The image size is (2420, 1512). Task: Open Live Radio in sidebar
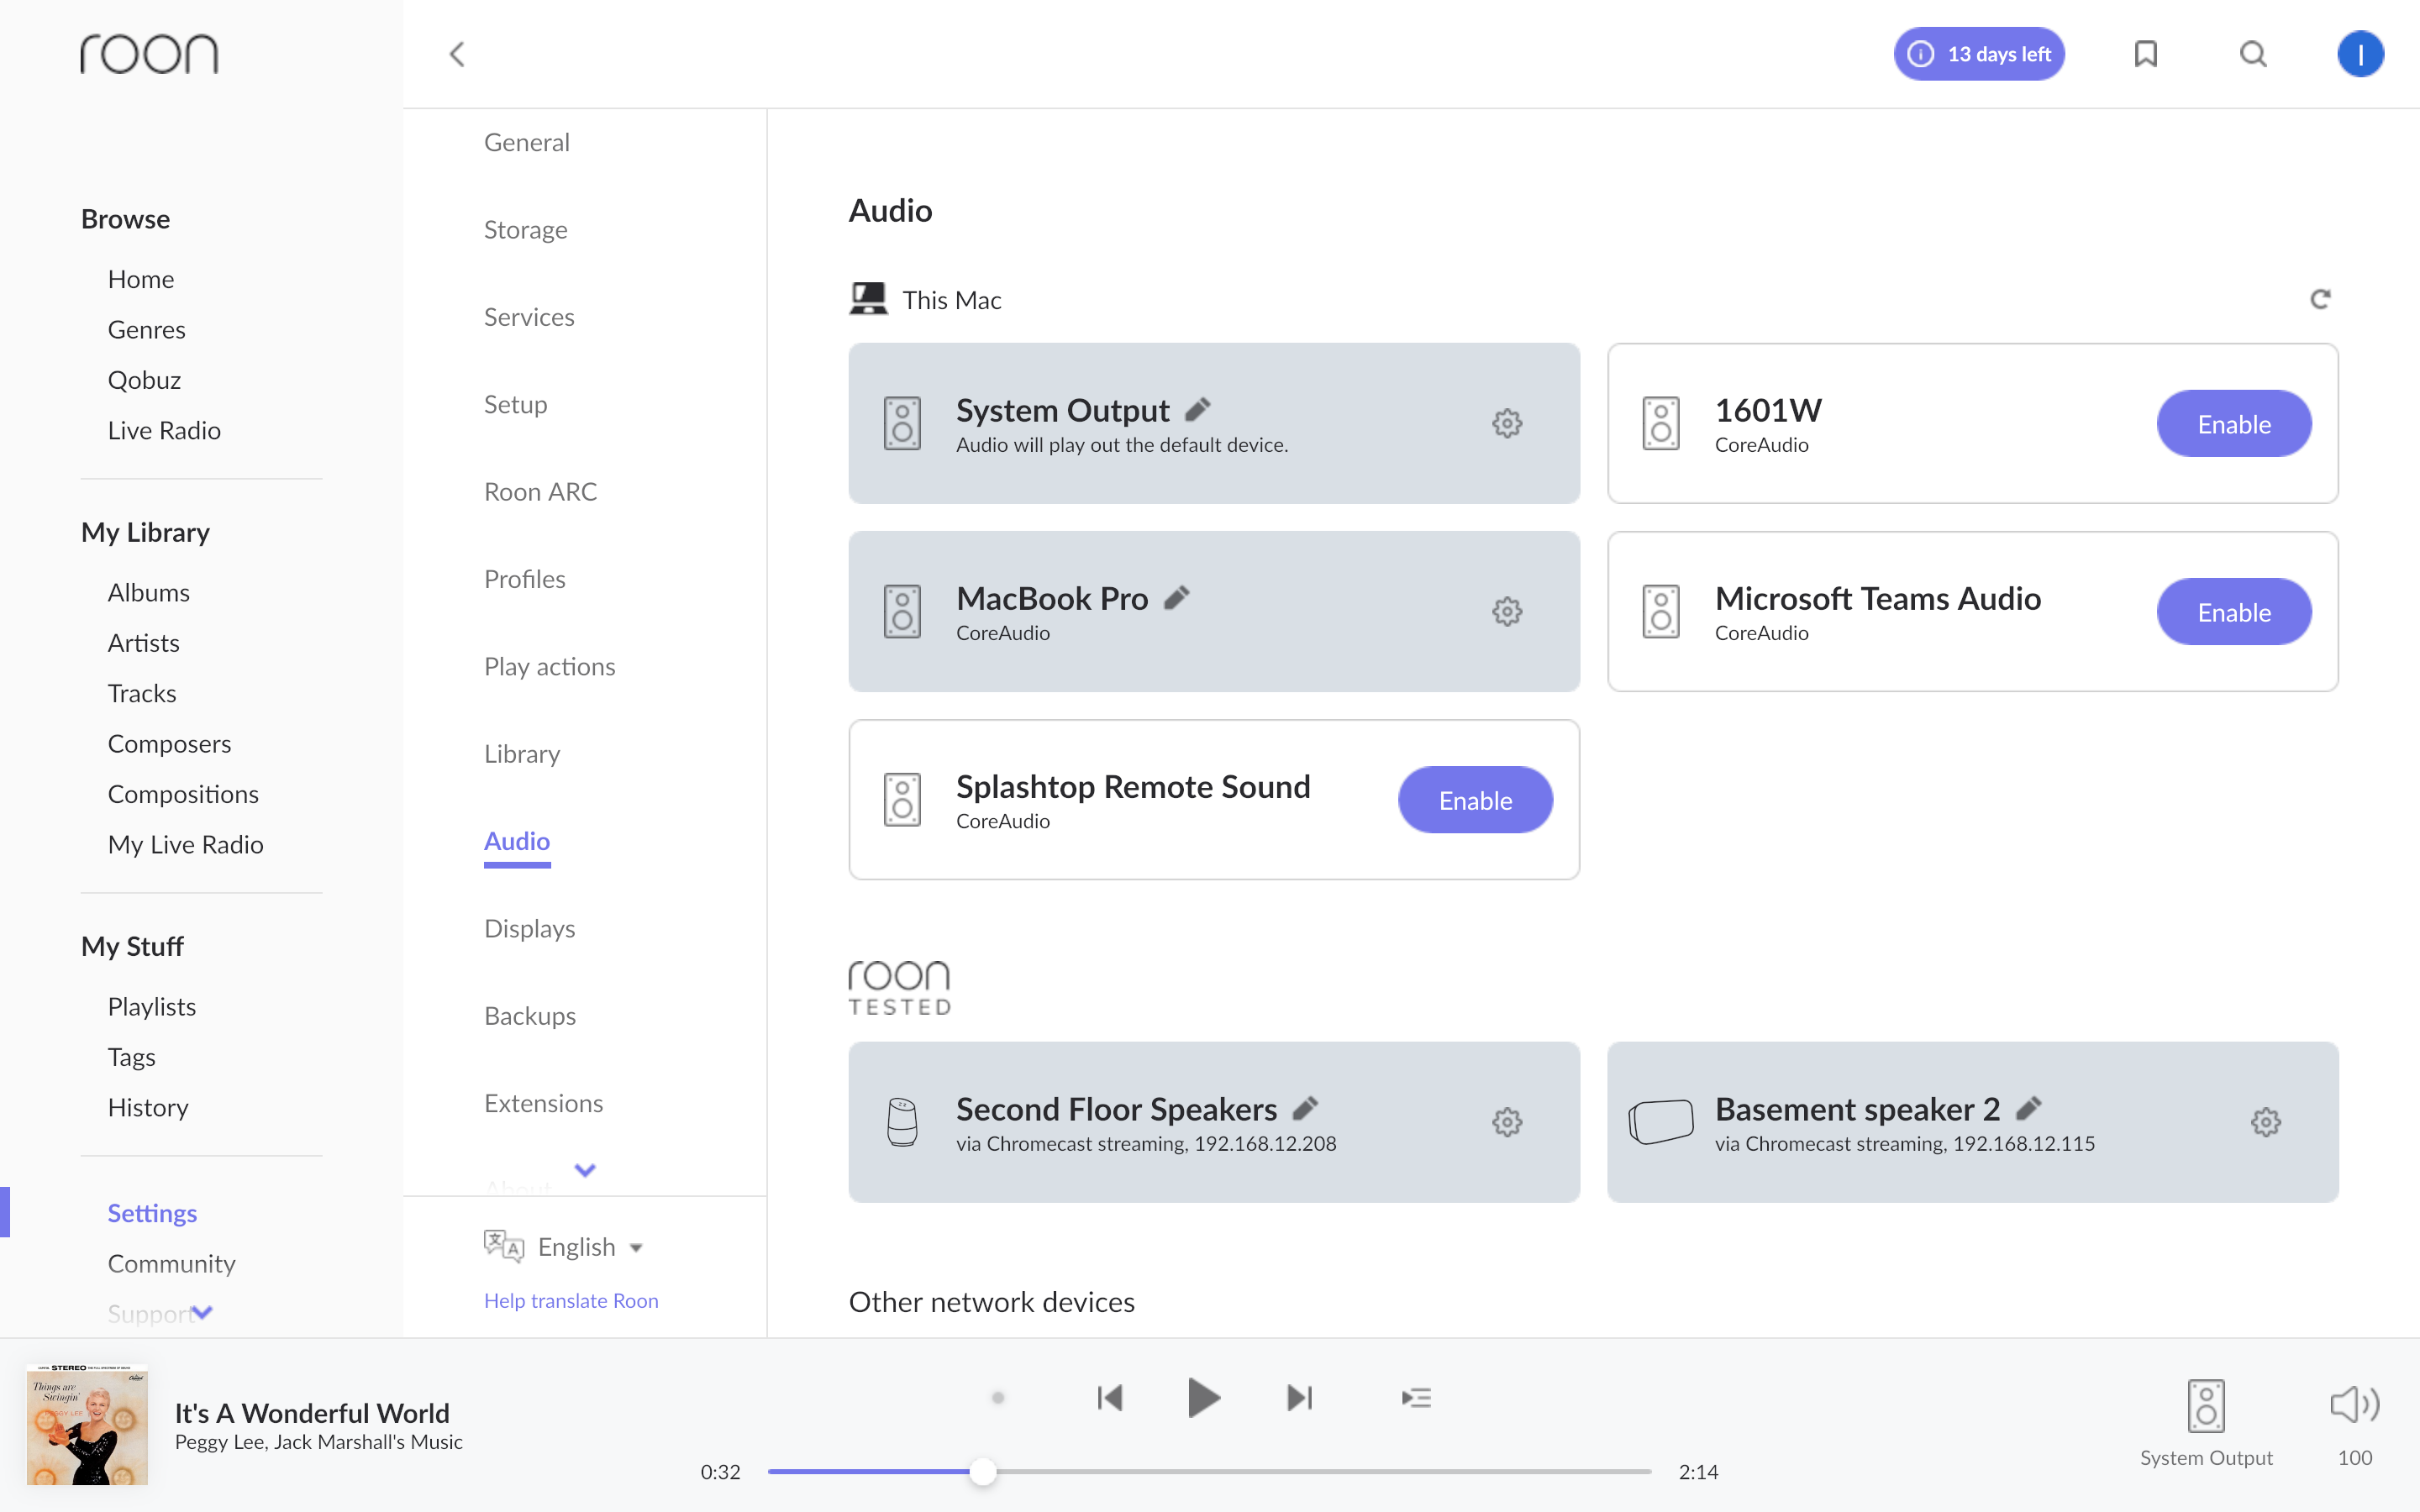[x=165, y=430]
